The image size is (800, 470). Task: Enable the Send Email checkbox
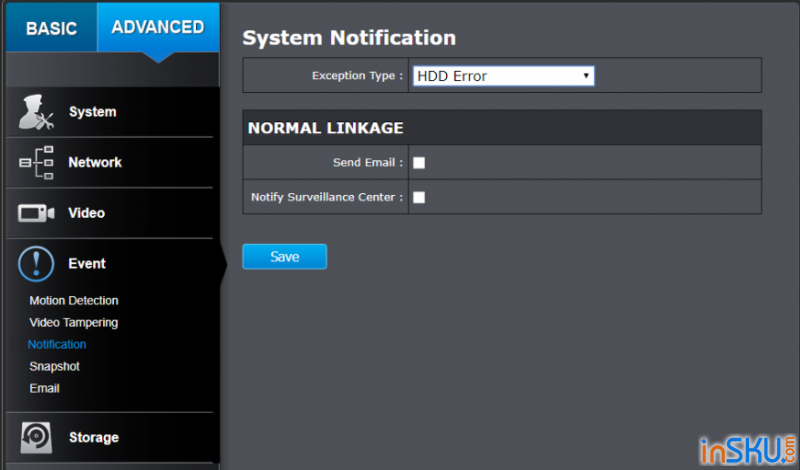(419, 163)
